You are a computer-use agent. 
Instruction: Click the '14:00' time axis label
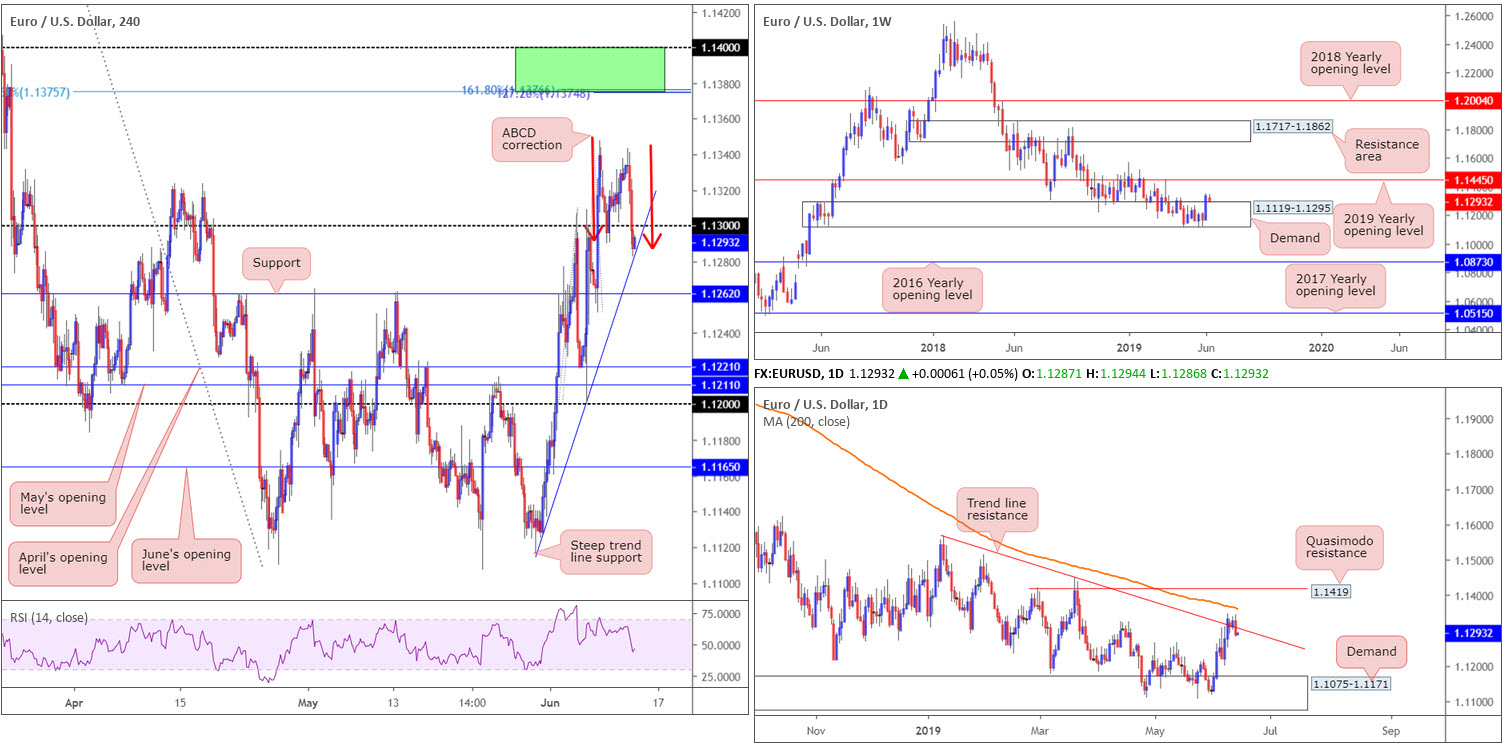click(473, 703)
